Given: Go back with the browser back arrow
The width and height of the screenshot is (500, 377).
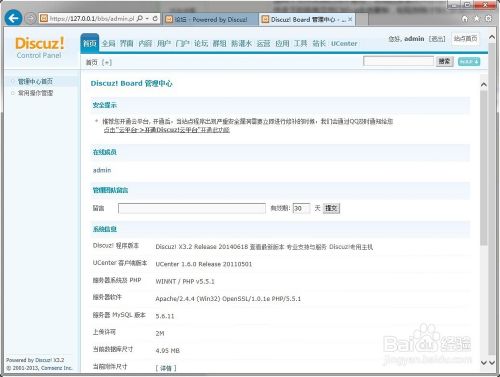Looking at the screenshot, I should 14,18.
